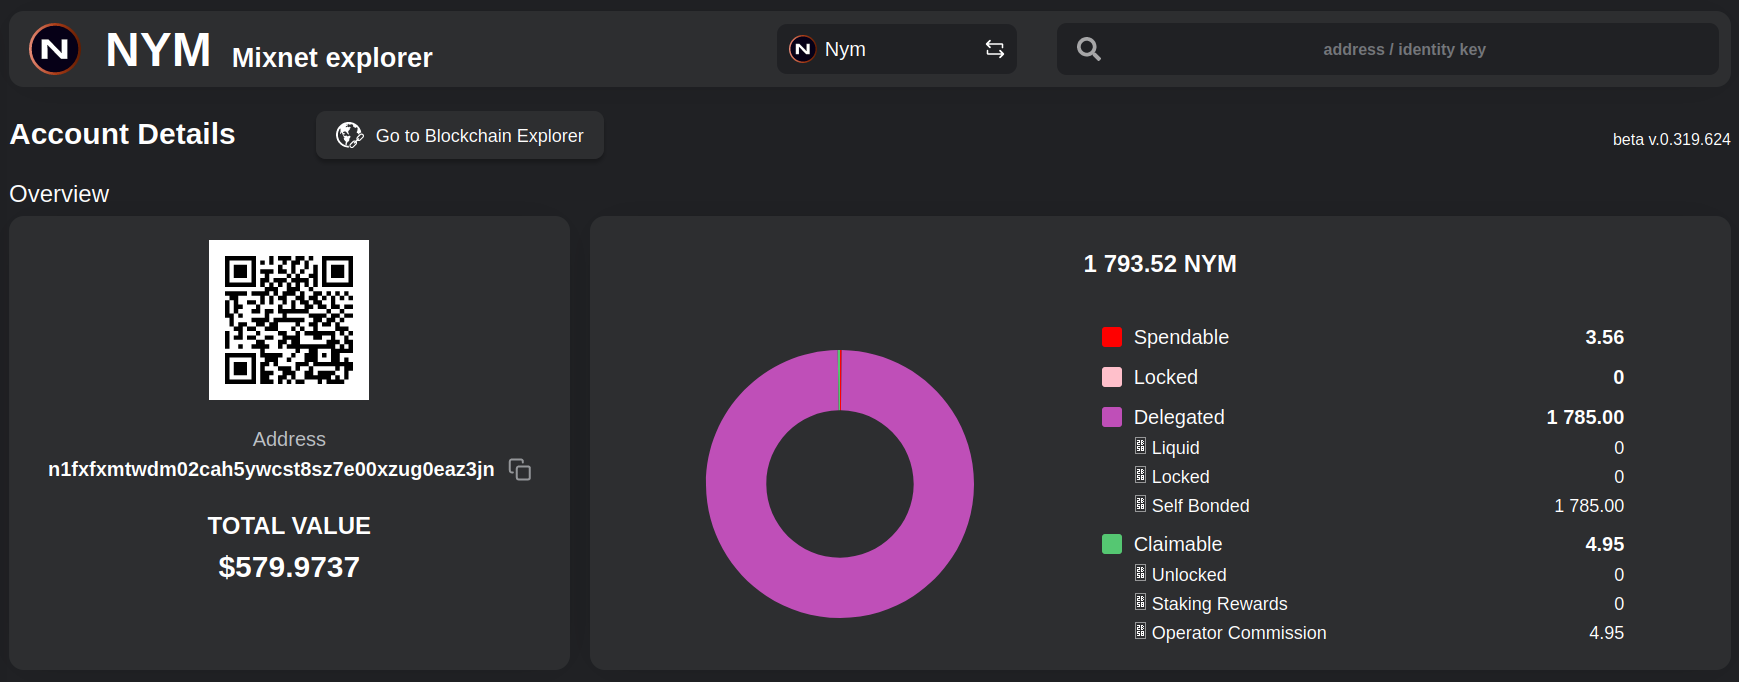The image size is (1739, 682).
Task: Click the small icon beside Self Bonded
Action: [x=1140, y=504]
